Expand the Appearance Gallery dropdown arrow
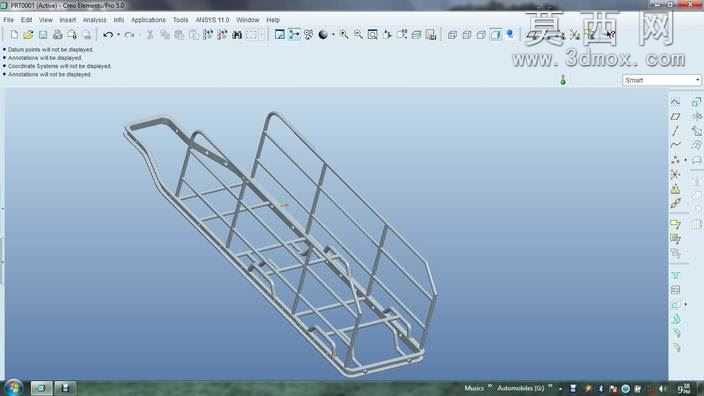 point(333,35)
